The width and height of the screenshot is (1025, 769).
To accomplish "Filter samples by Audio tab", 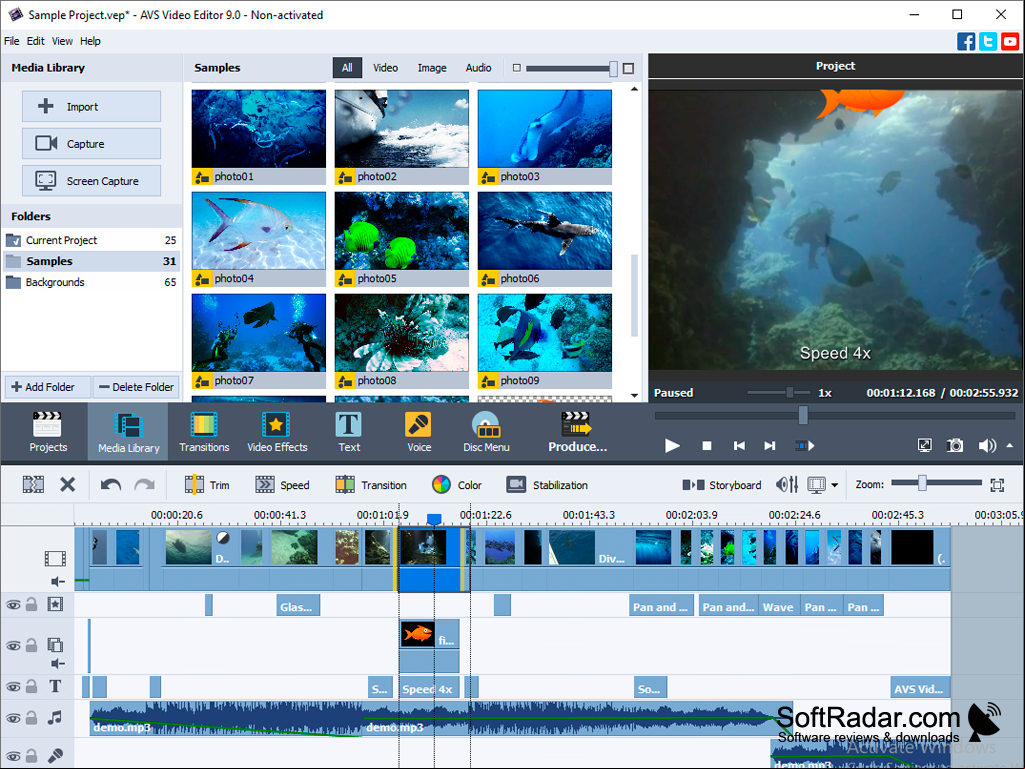I will (479, 68).
